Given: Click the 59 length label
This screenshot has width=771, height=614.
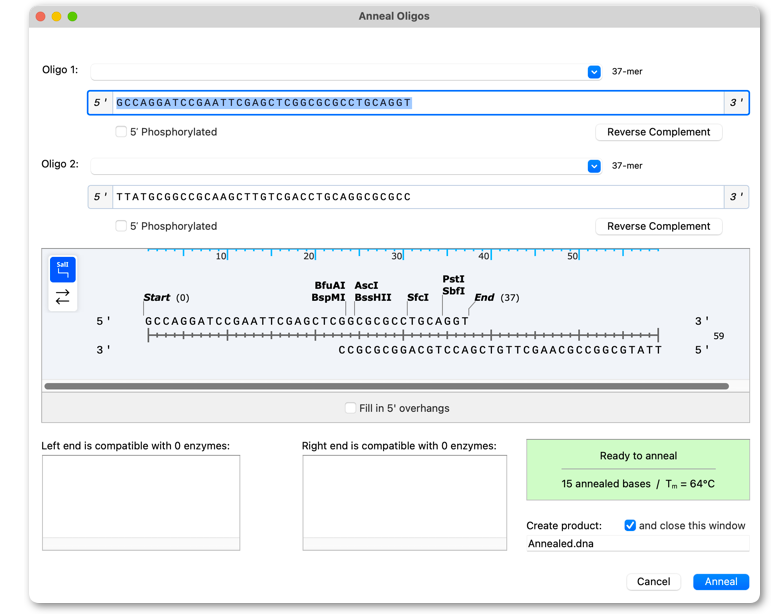Looking at the screenshot, I should (718, 336).
